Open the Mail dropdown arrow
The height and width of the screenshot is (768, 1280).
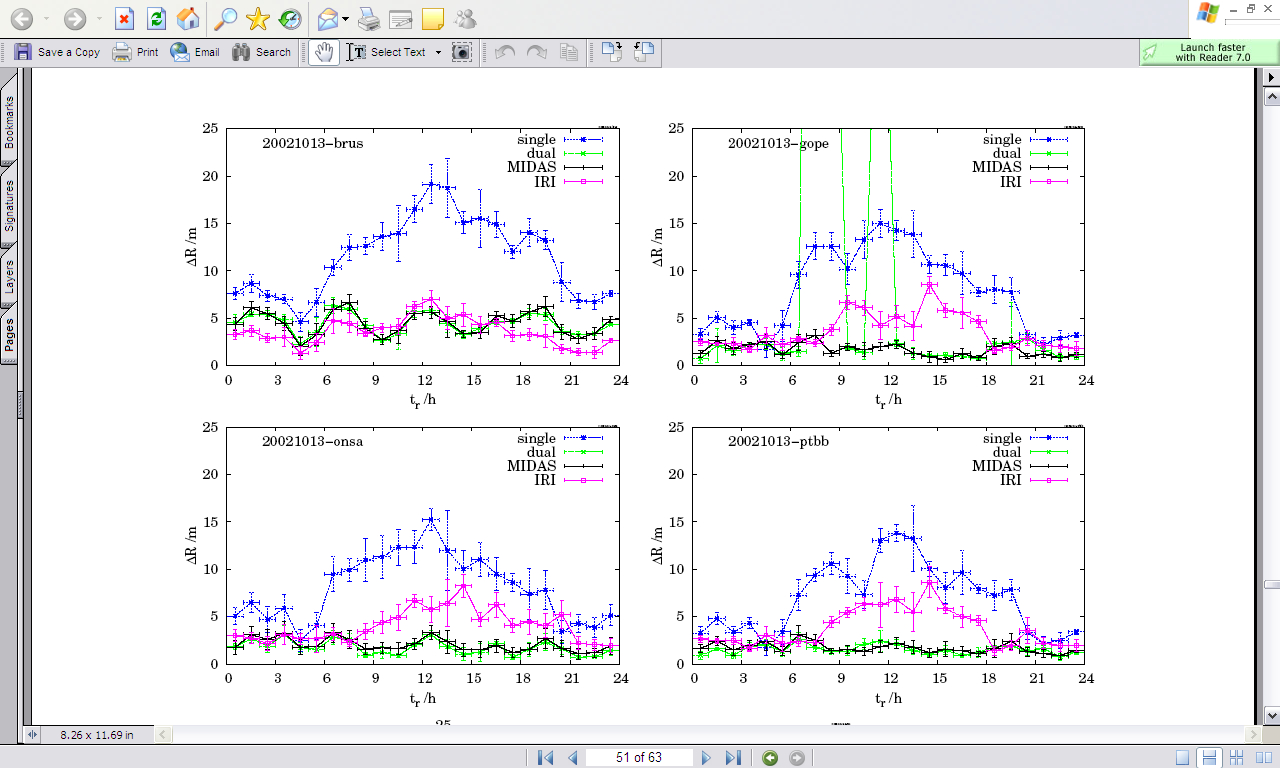click(x=345, y=19)
